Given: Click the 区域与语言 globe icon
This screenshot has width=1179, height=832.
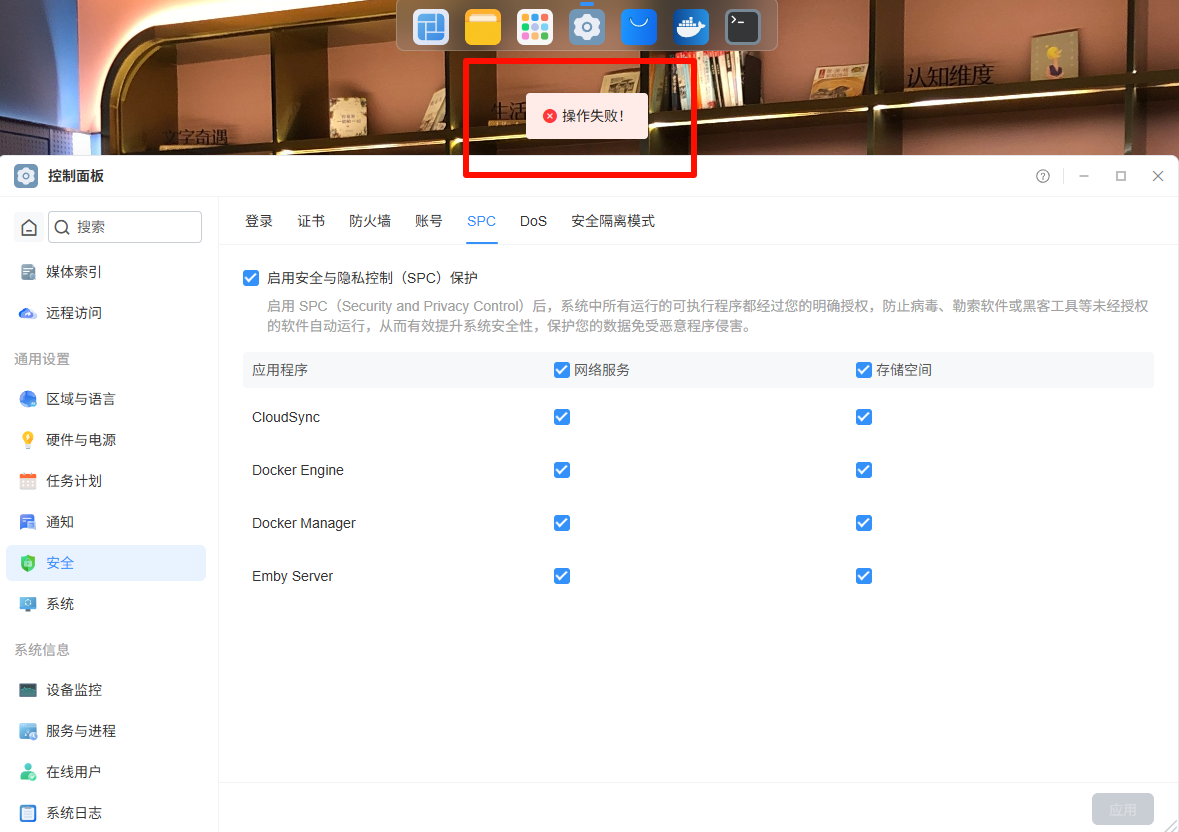Looking at the screenshot, I should coord(28,399).
